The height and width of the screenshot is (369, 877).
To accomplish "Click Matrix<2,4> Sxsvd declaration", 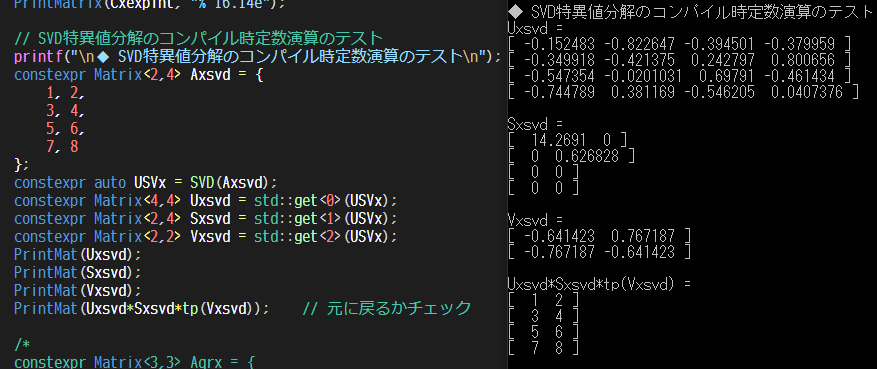I will tap(134, 218).
